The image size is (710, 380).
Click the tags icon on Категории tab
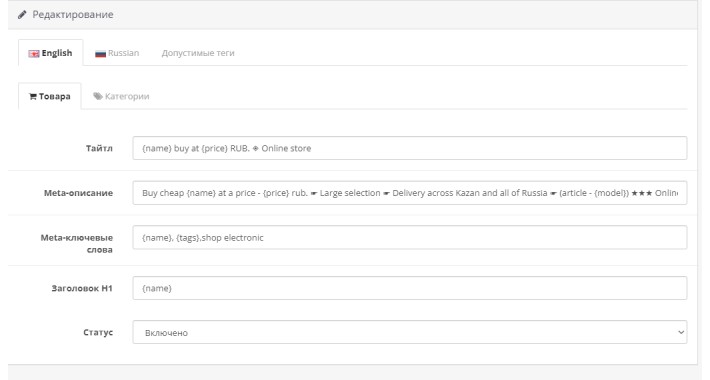(x=98, y=96)
